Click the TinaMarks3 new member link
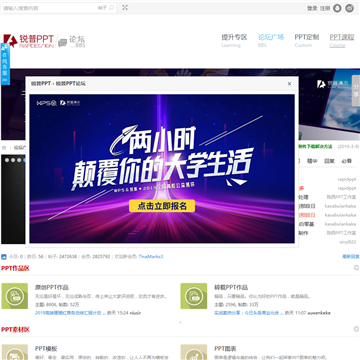Viewport: 360px width, 360px height. 151,257
